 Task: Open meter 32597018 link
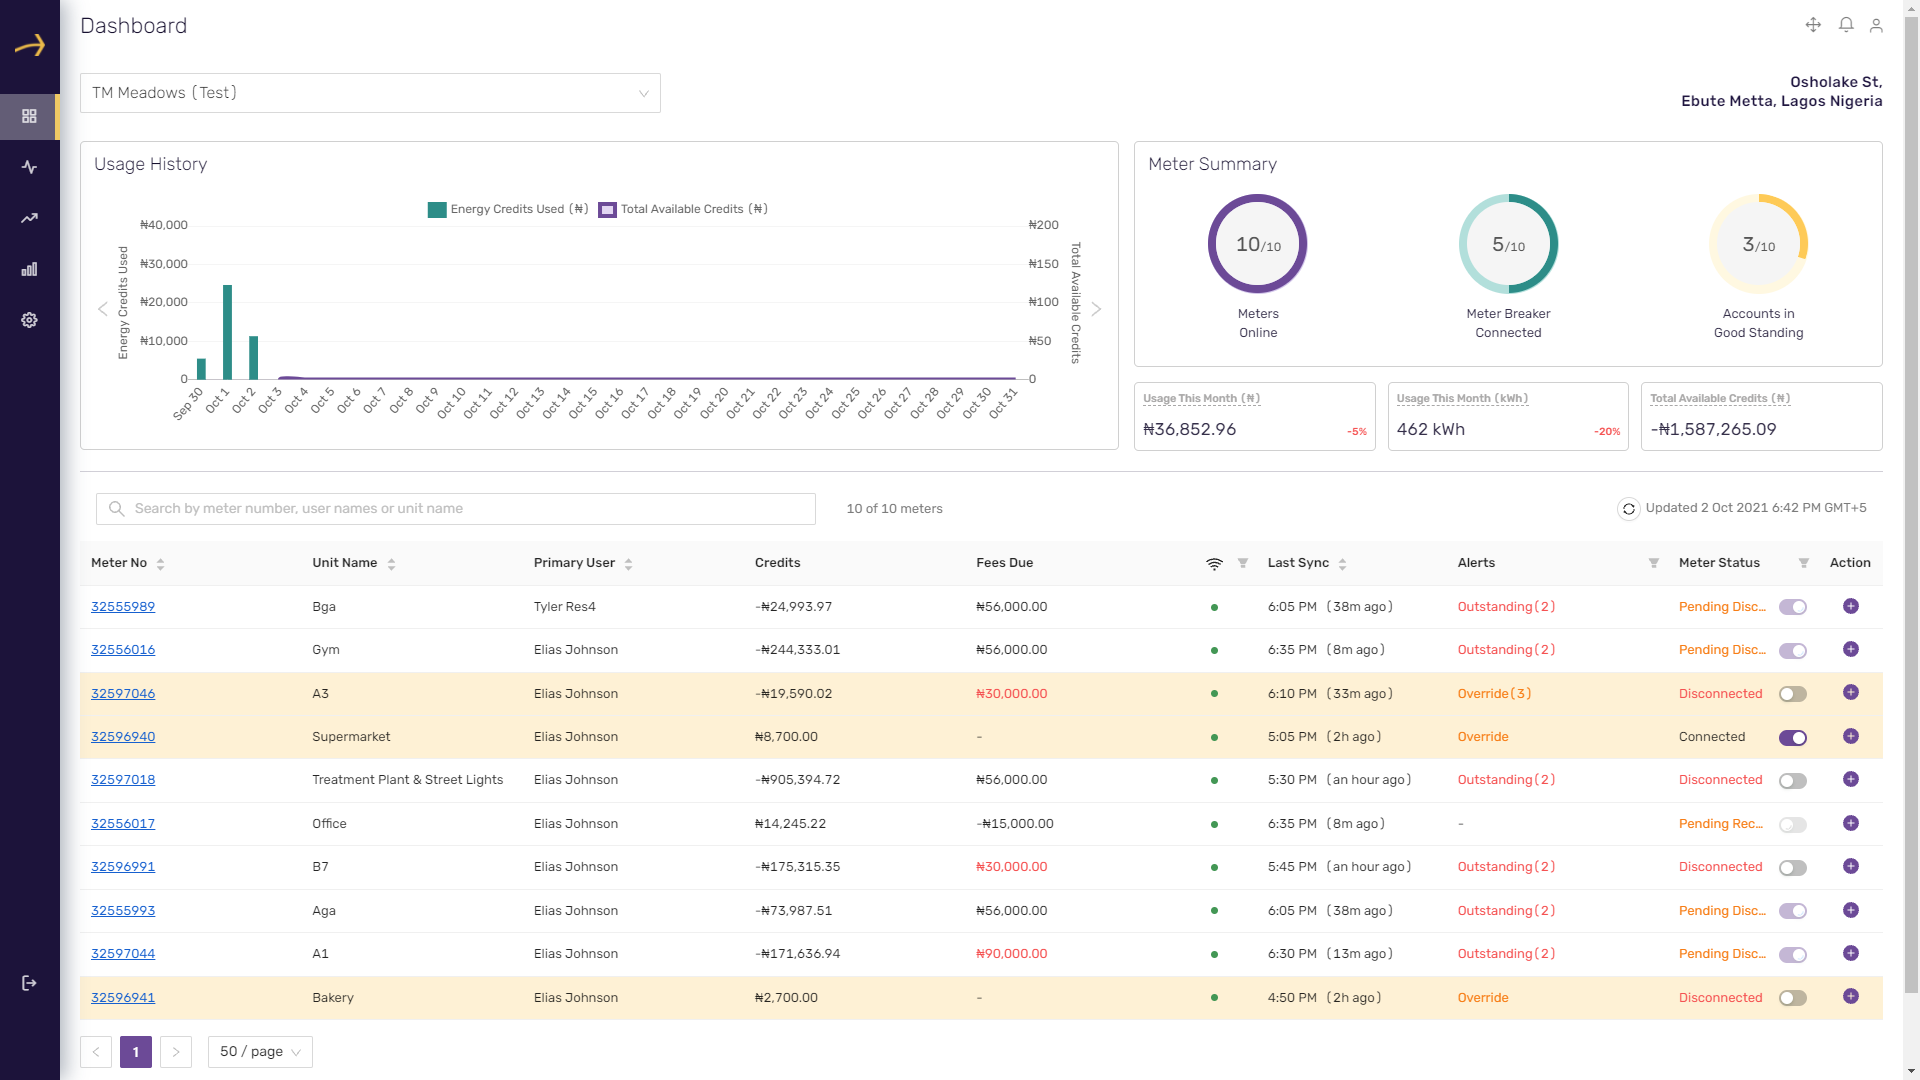[x=123, y=780]
